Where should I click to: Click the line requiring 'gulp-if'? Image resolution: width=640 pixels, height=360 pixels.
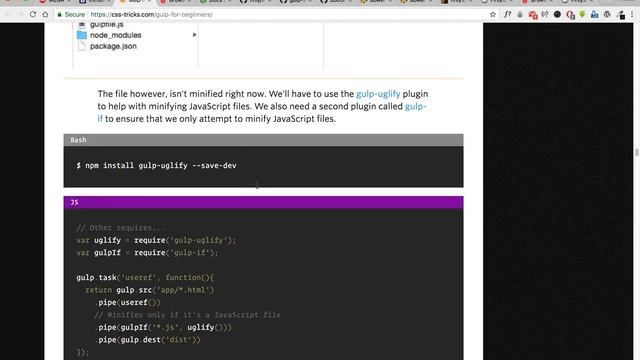147,253
